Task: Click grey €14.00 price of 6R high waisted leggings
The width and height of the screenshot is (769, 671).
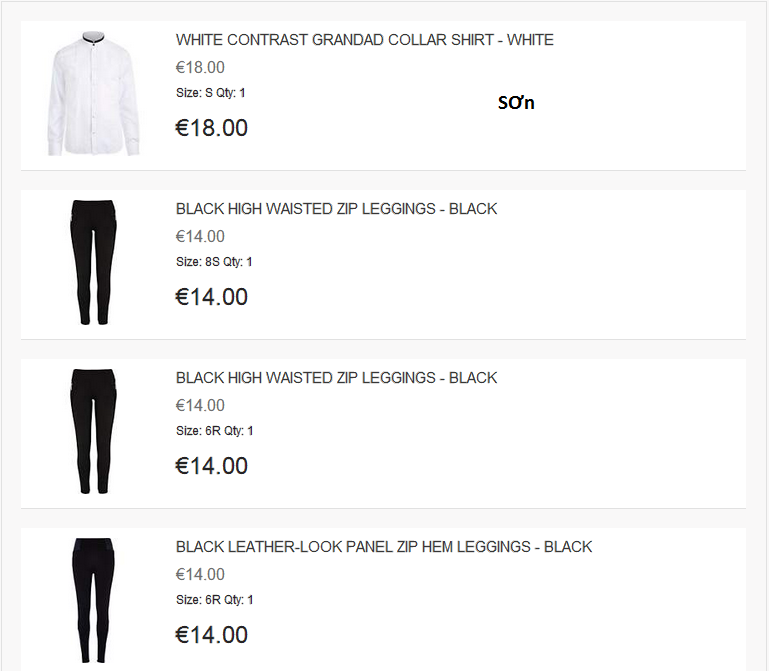Action: (x=200, y=406)
